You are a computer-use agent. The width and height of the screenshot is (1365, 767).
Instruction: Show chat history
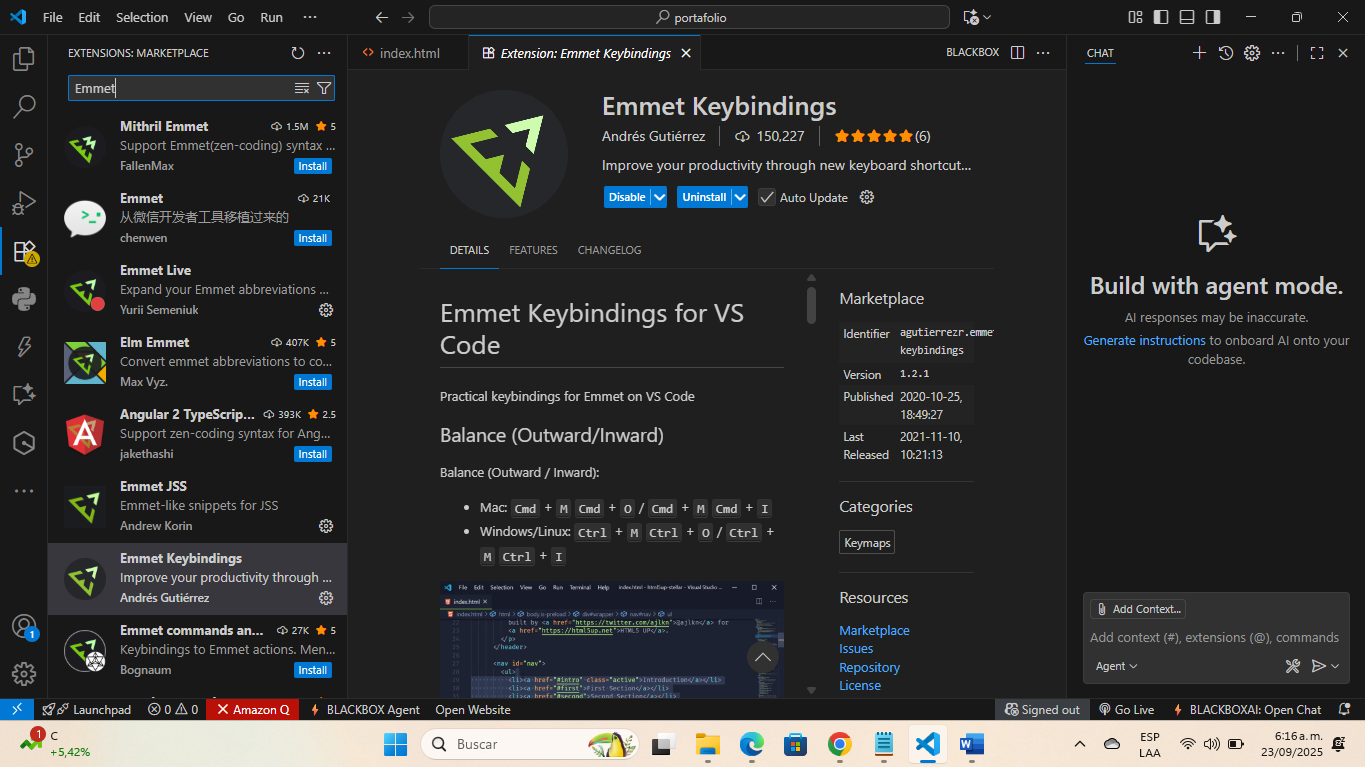pos(1226,53)
